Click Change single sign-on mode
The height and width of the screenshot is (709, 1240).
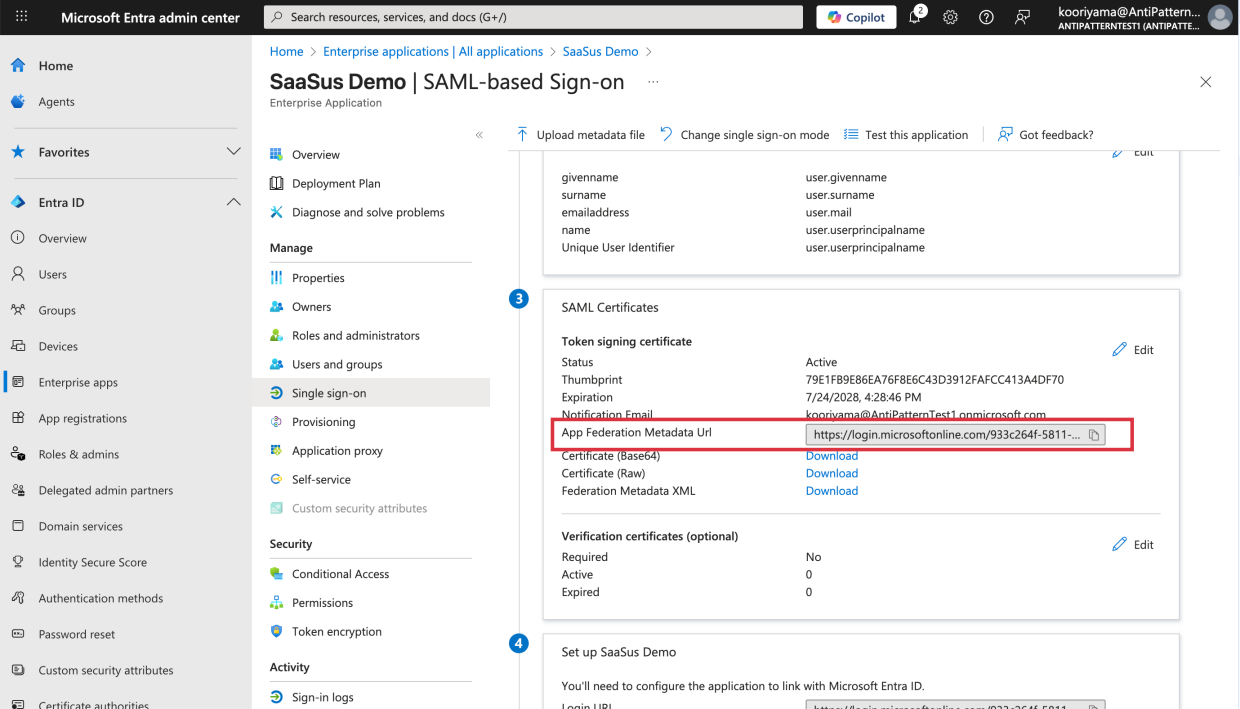744,135
